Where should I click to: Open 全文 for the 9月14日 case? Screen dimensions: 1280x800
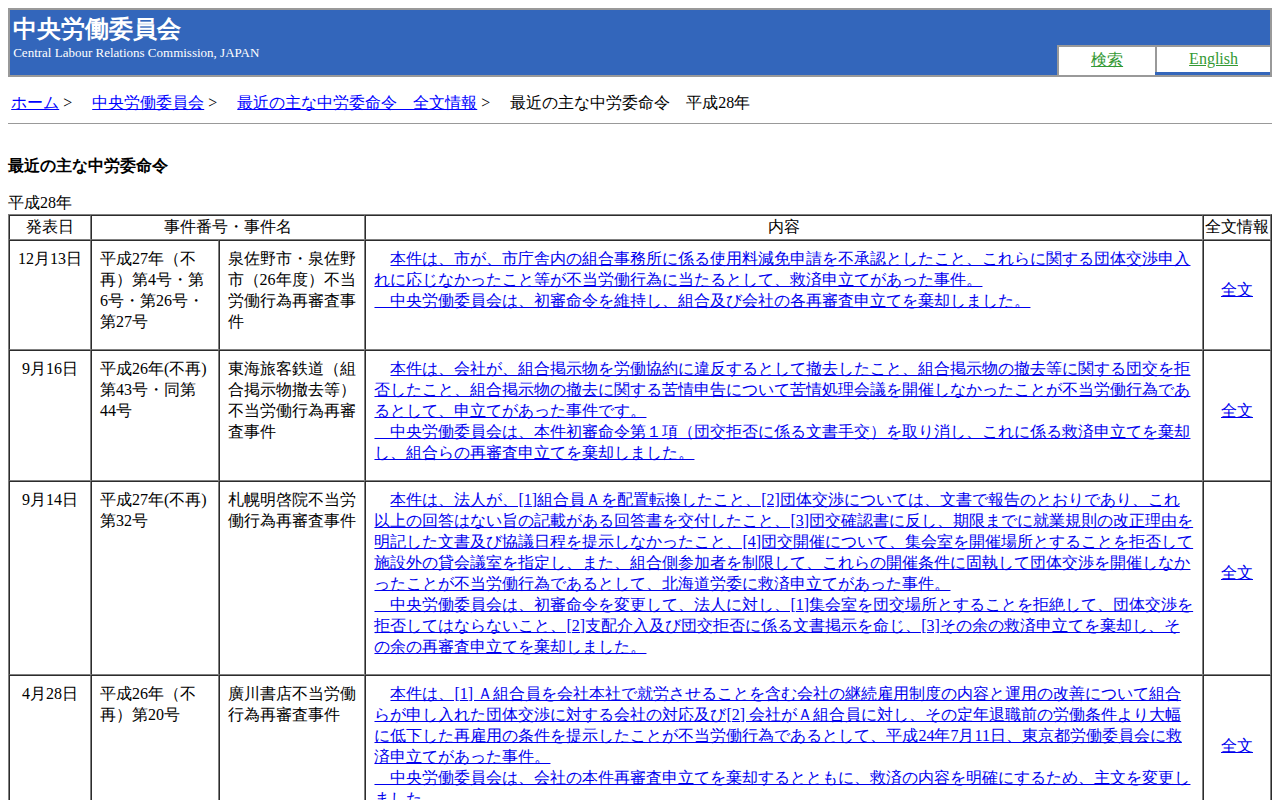click(x=1236, y=572)
